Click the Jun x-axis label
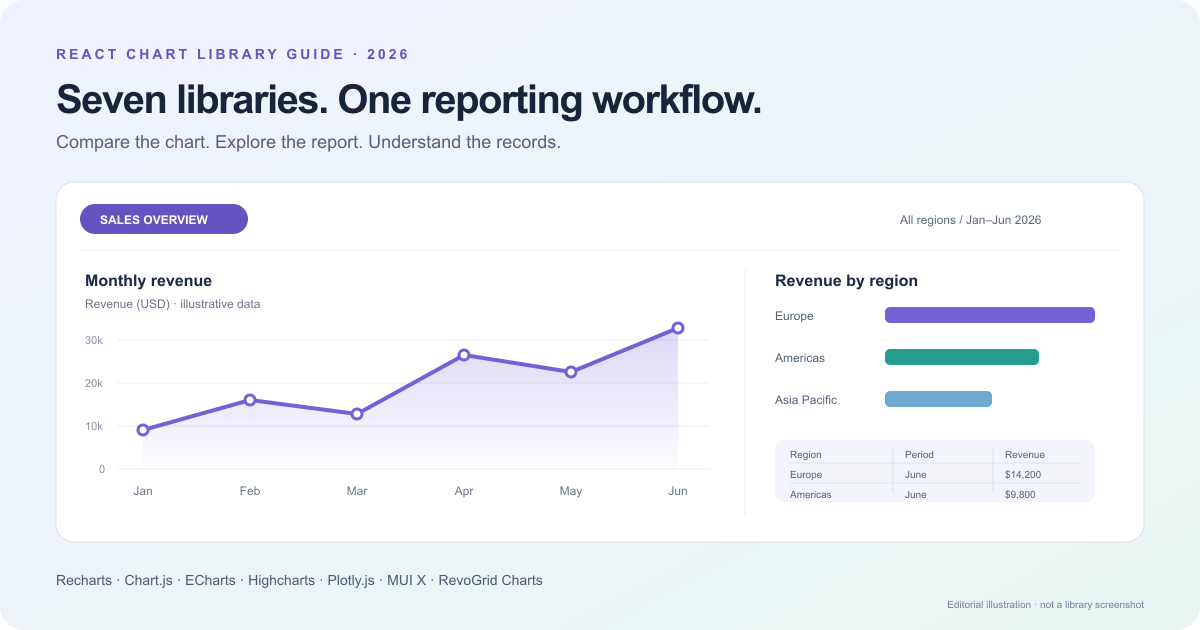This screenshot has width=1200, height=630. tap(678, 491)
